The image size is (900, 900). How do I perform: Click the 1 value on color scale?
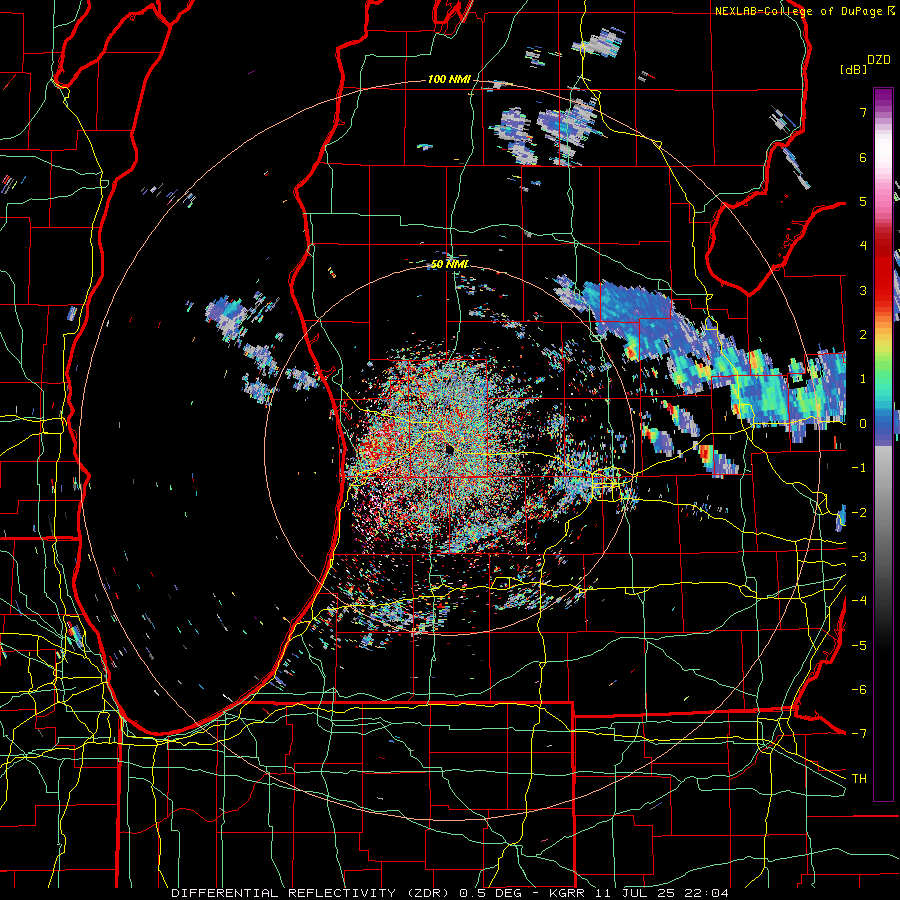click(x=863, y=379)
